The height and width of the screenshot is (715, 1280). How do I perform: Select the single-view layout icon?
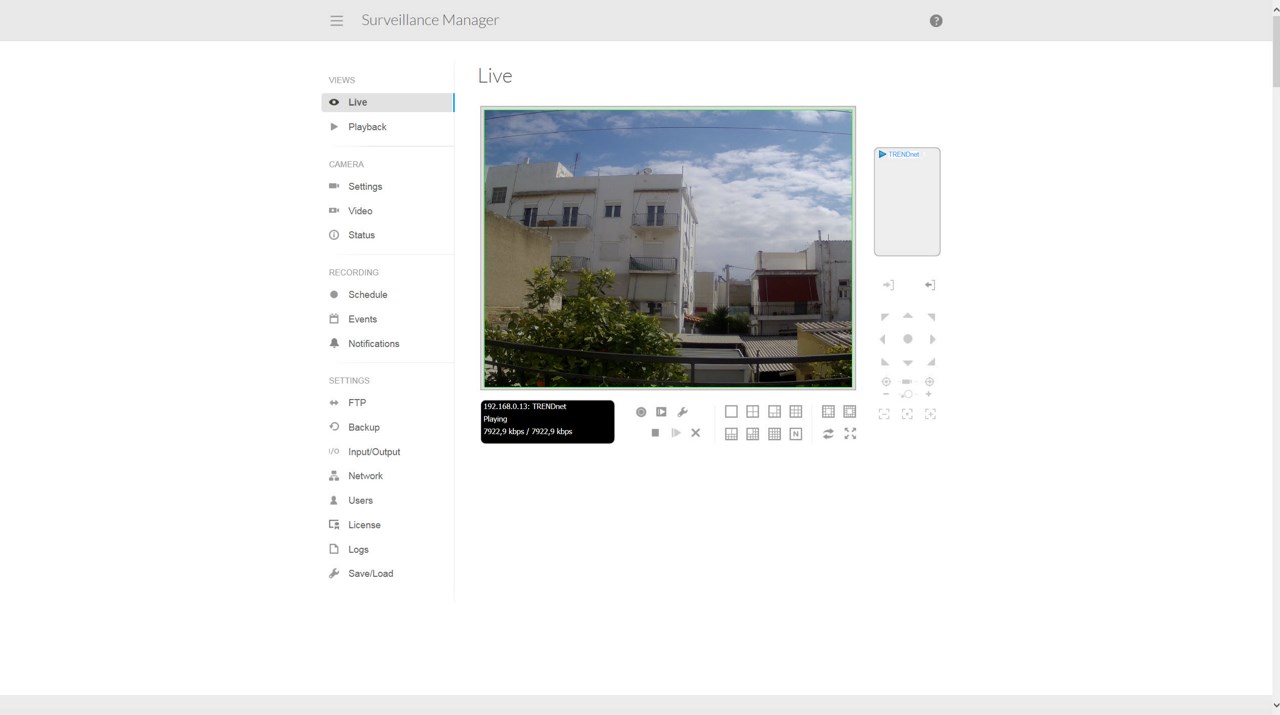tap(731, 412)
